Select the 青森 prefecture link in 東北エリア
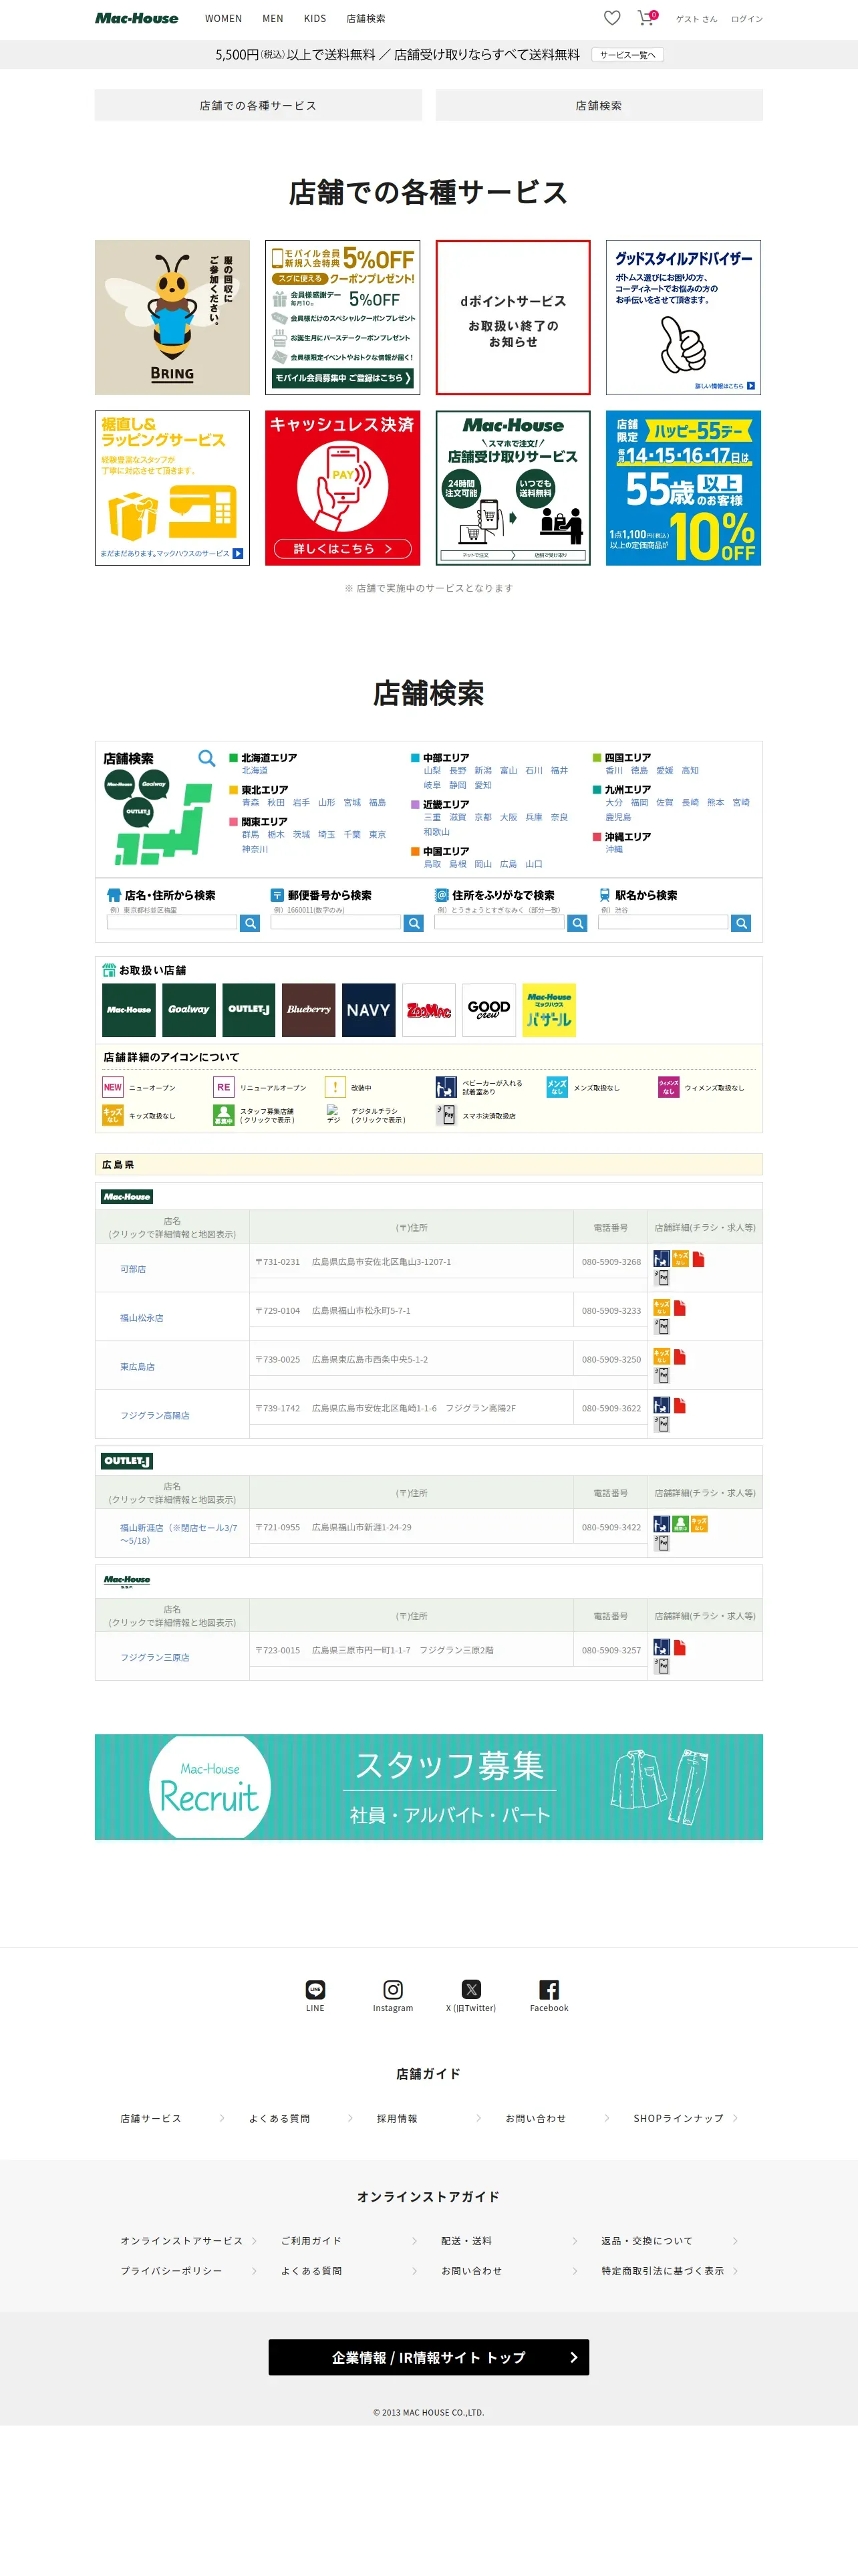 point(250,802)
